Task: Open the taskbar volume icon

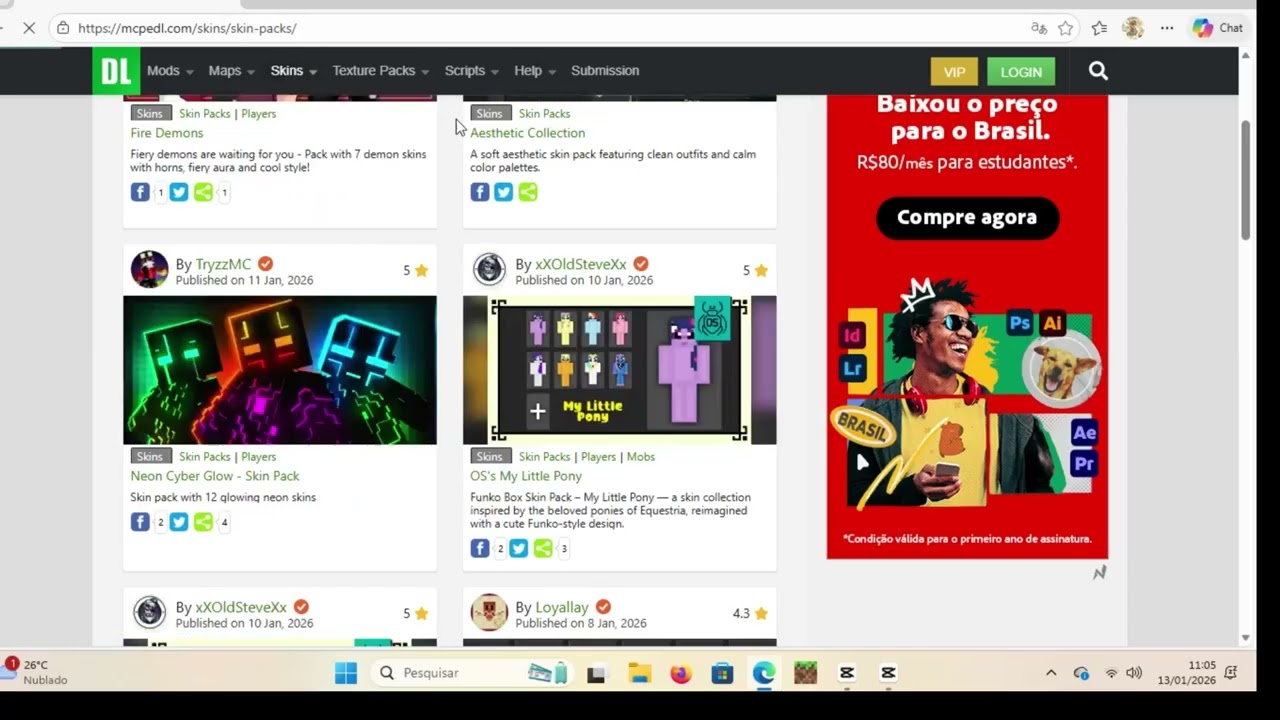Action: point(1134,673)
